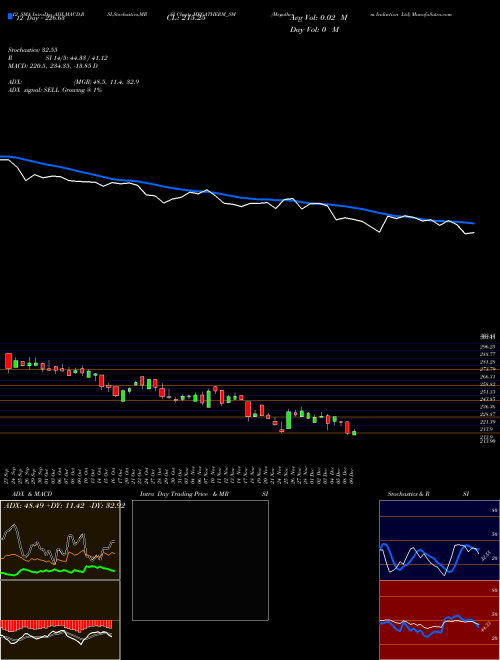The height and width of the screenshot is (660, 500).
Task: Click the 'Stochastics & R' panel title
Action: click(409, 494)
